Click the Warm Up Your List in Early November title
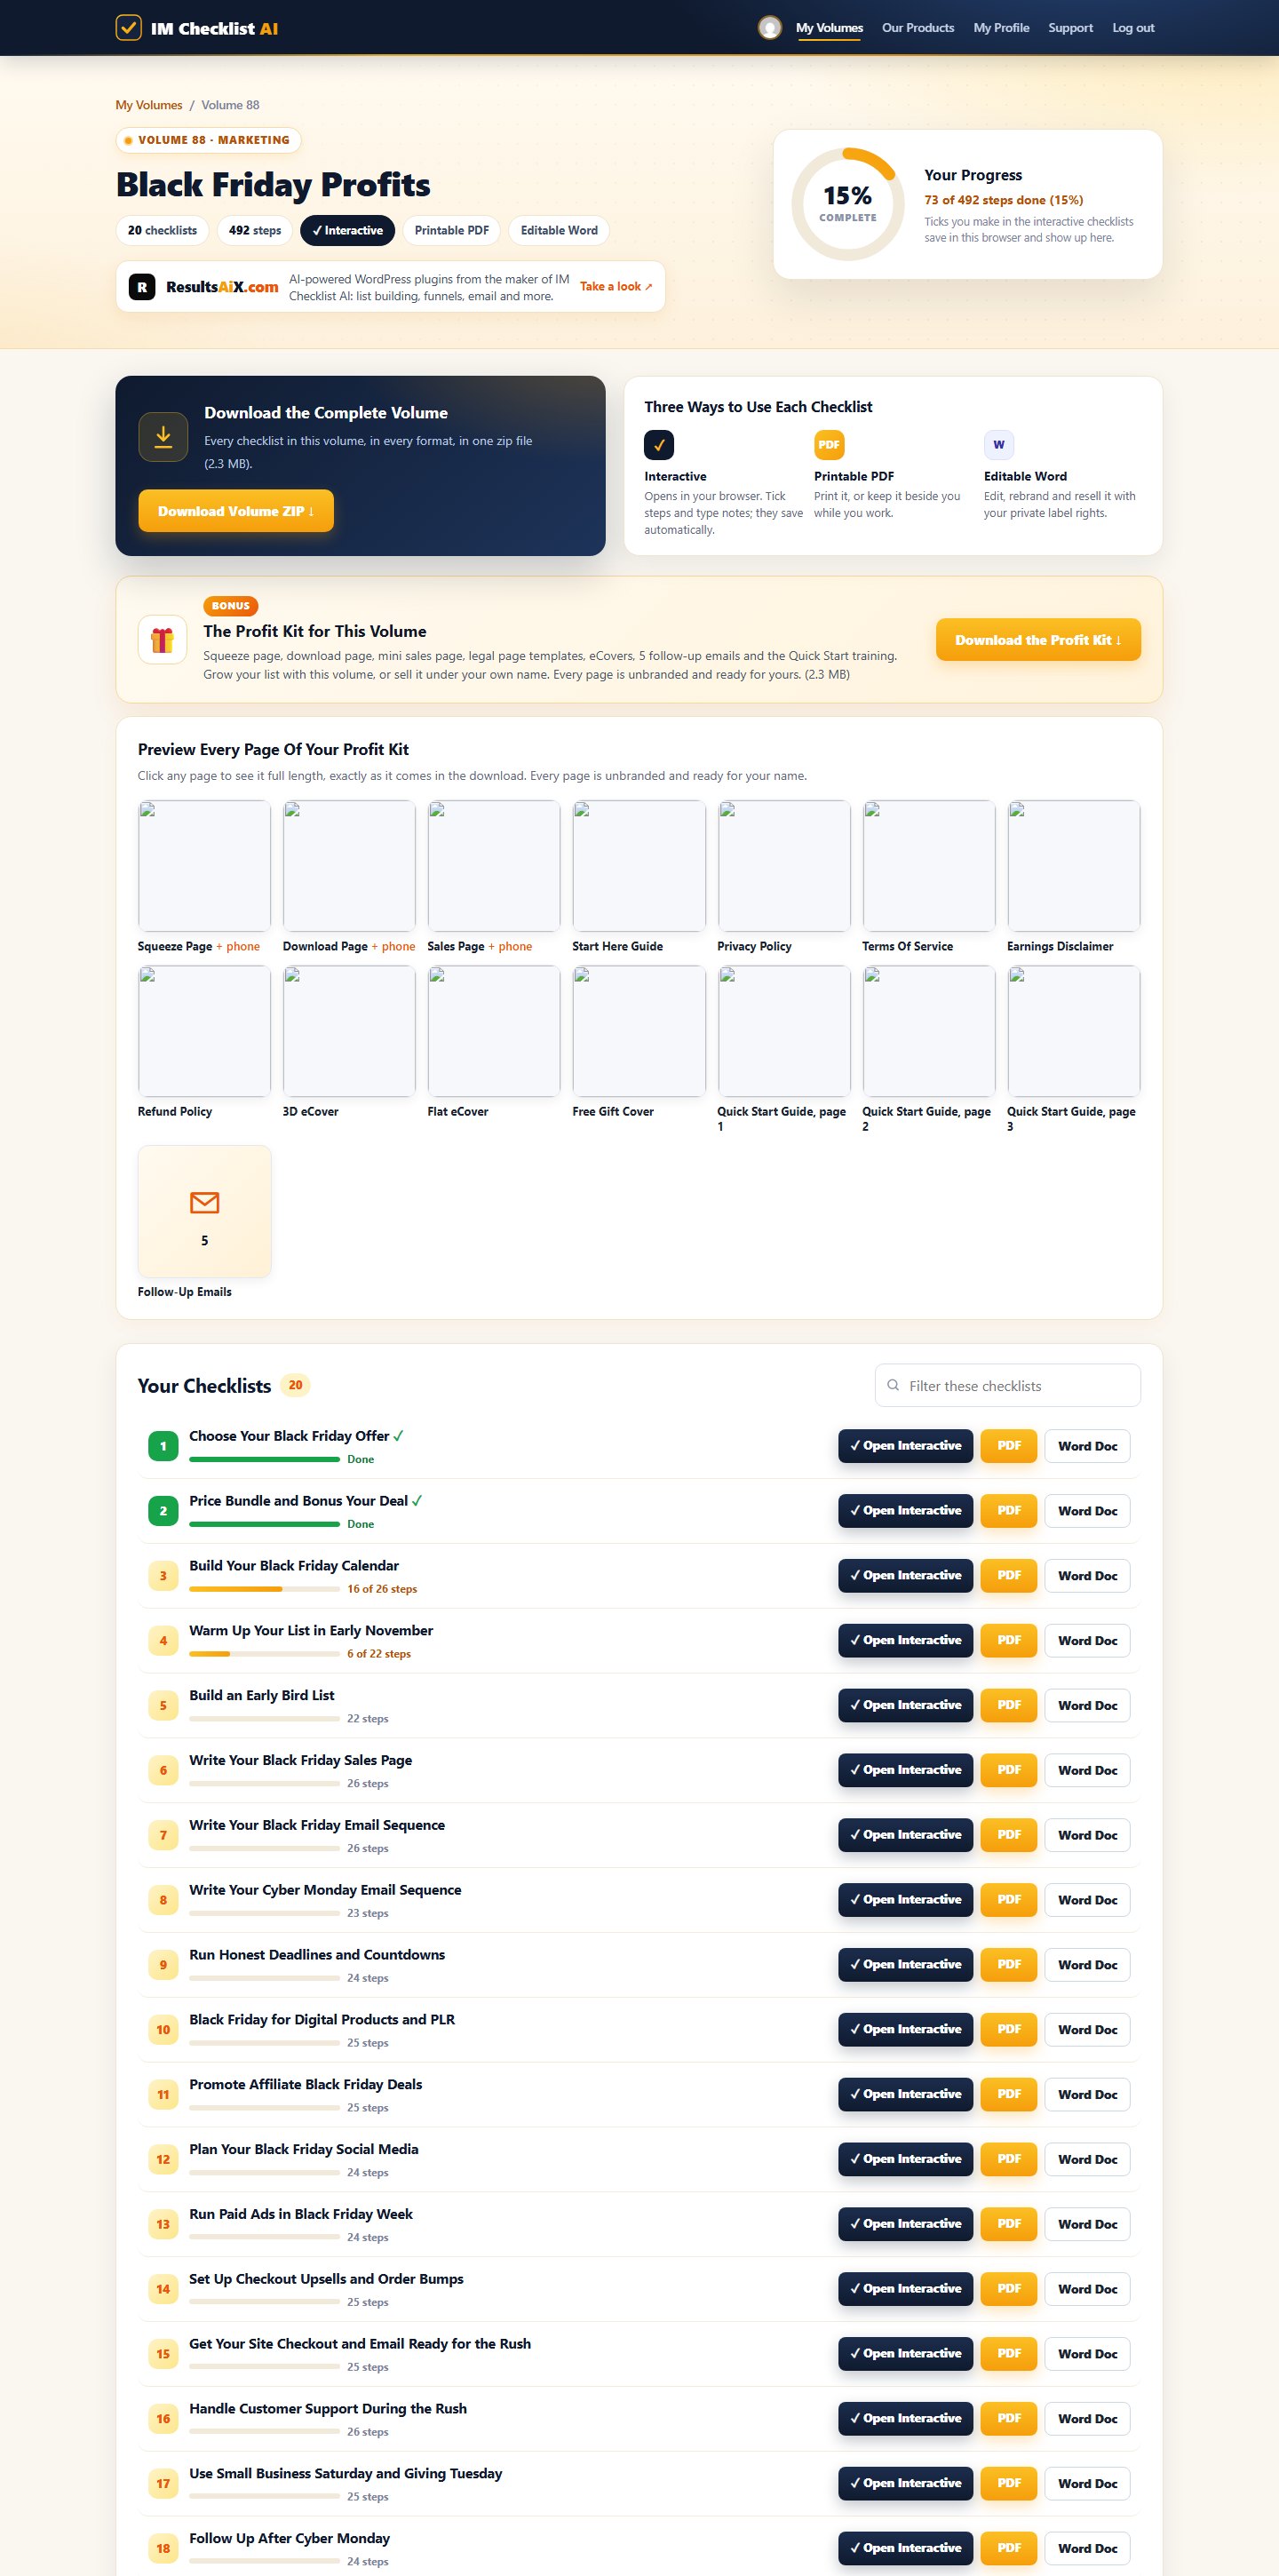This screenshot has width=1279, height=2576. point(311,1630)
